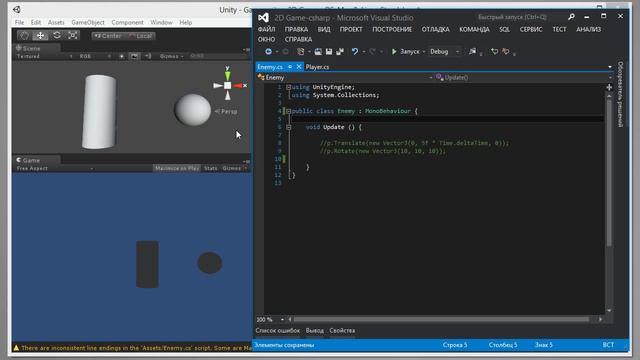640x360 pixels.
Task: Open the Enemy class navigation dropdown
Action: [345, 78]
